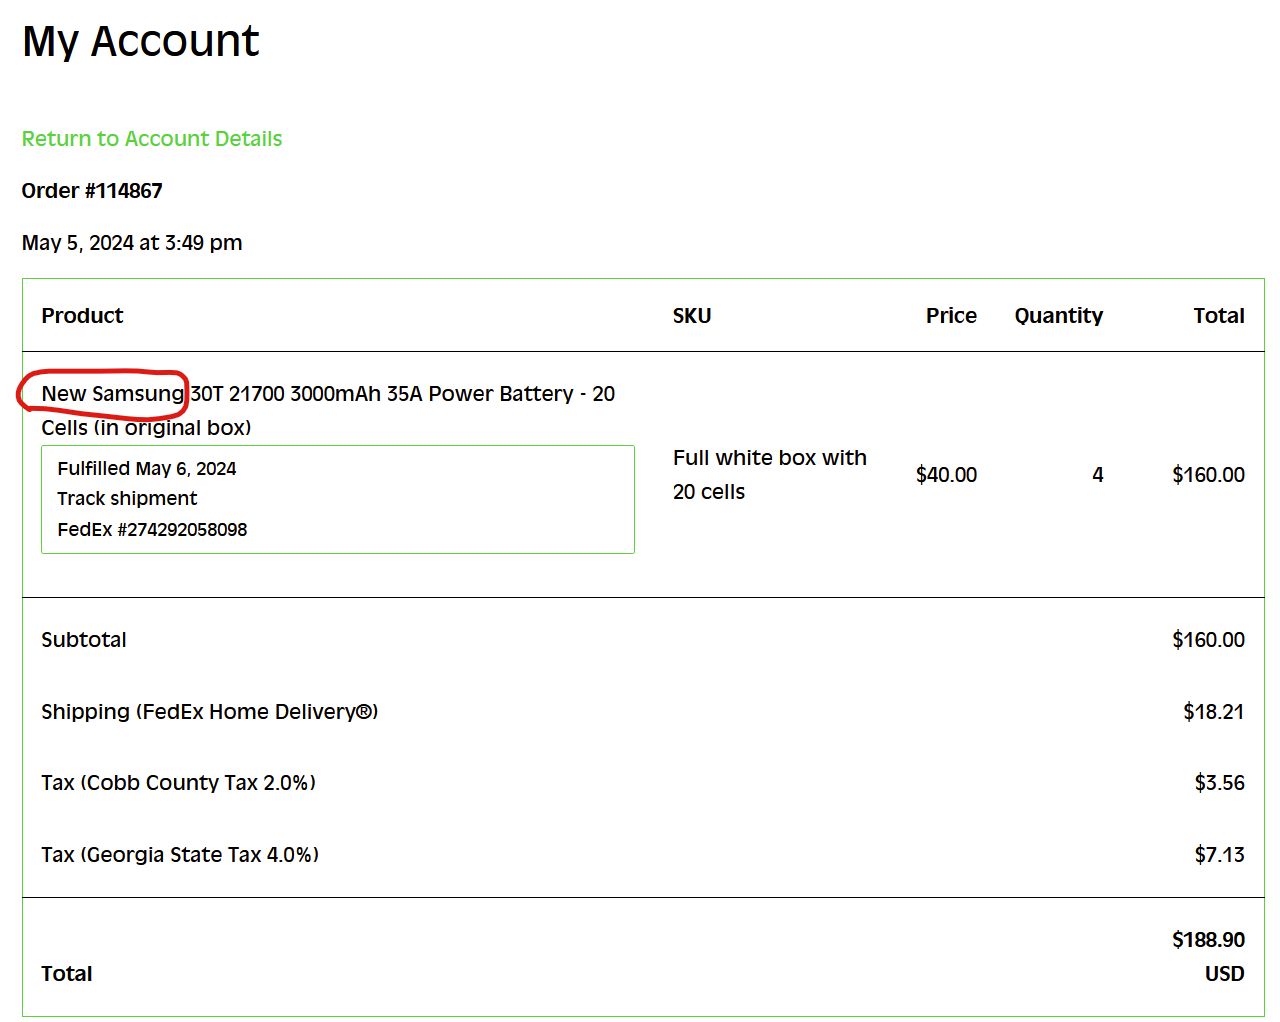Open the Track shipment link
Screen dimensions: 1280x1022
[x=127, y=498]
